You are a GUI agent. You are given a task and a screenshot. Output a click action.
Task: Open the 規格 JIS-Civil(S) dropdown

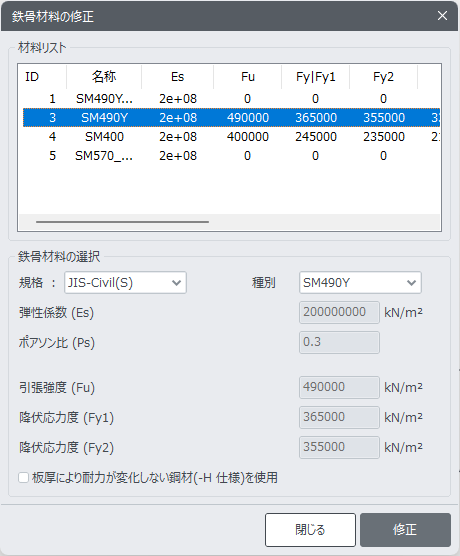[125, 283]
